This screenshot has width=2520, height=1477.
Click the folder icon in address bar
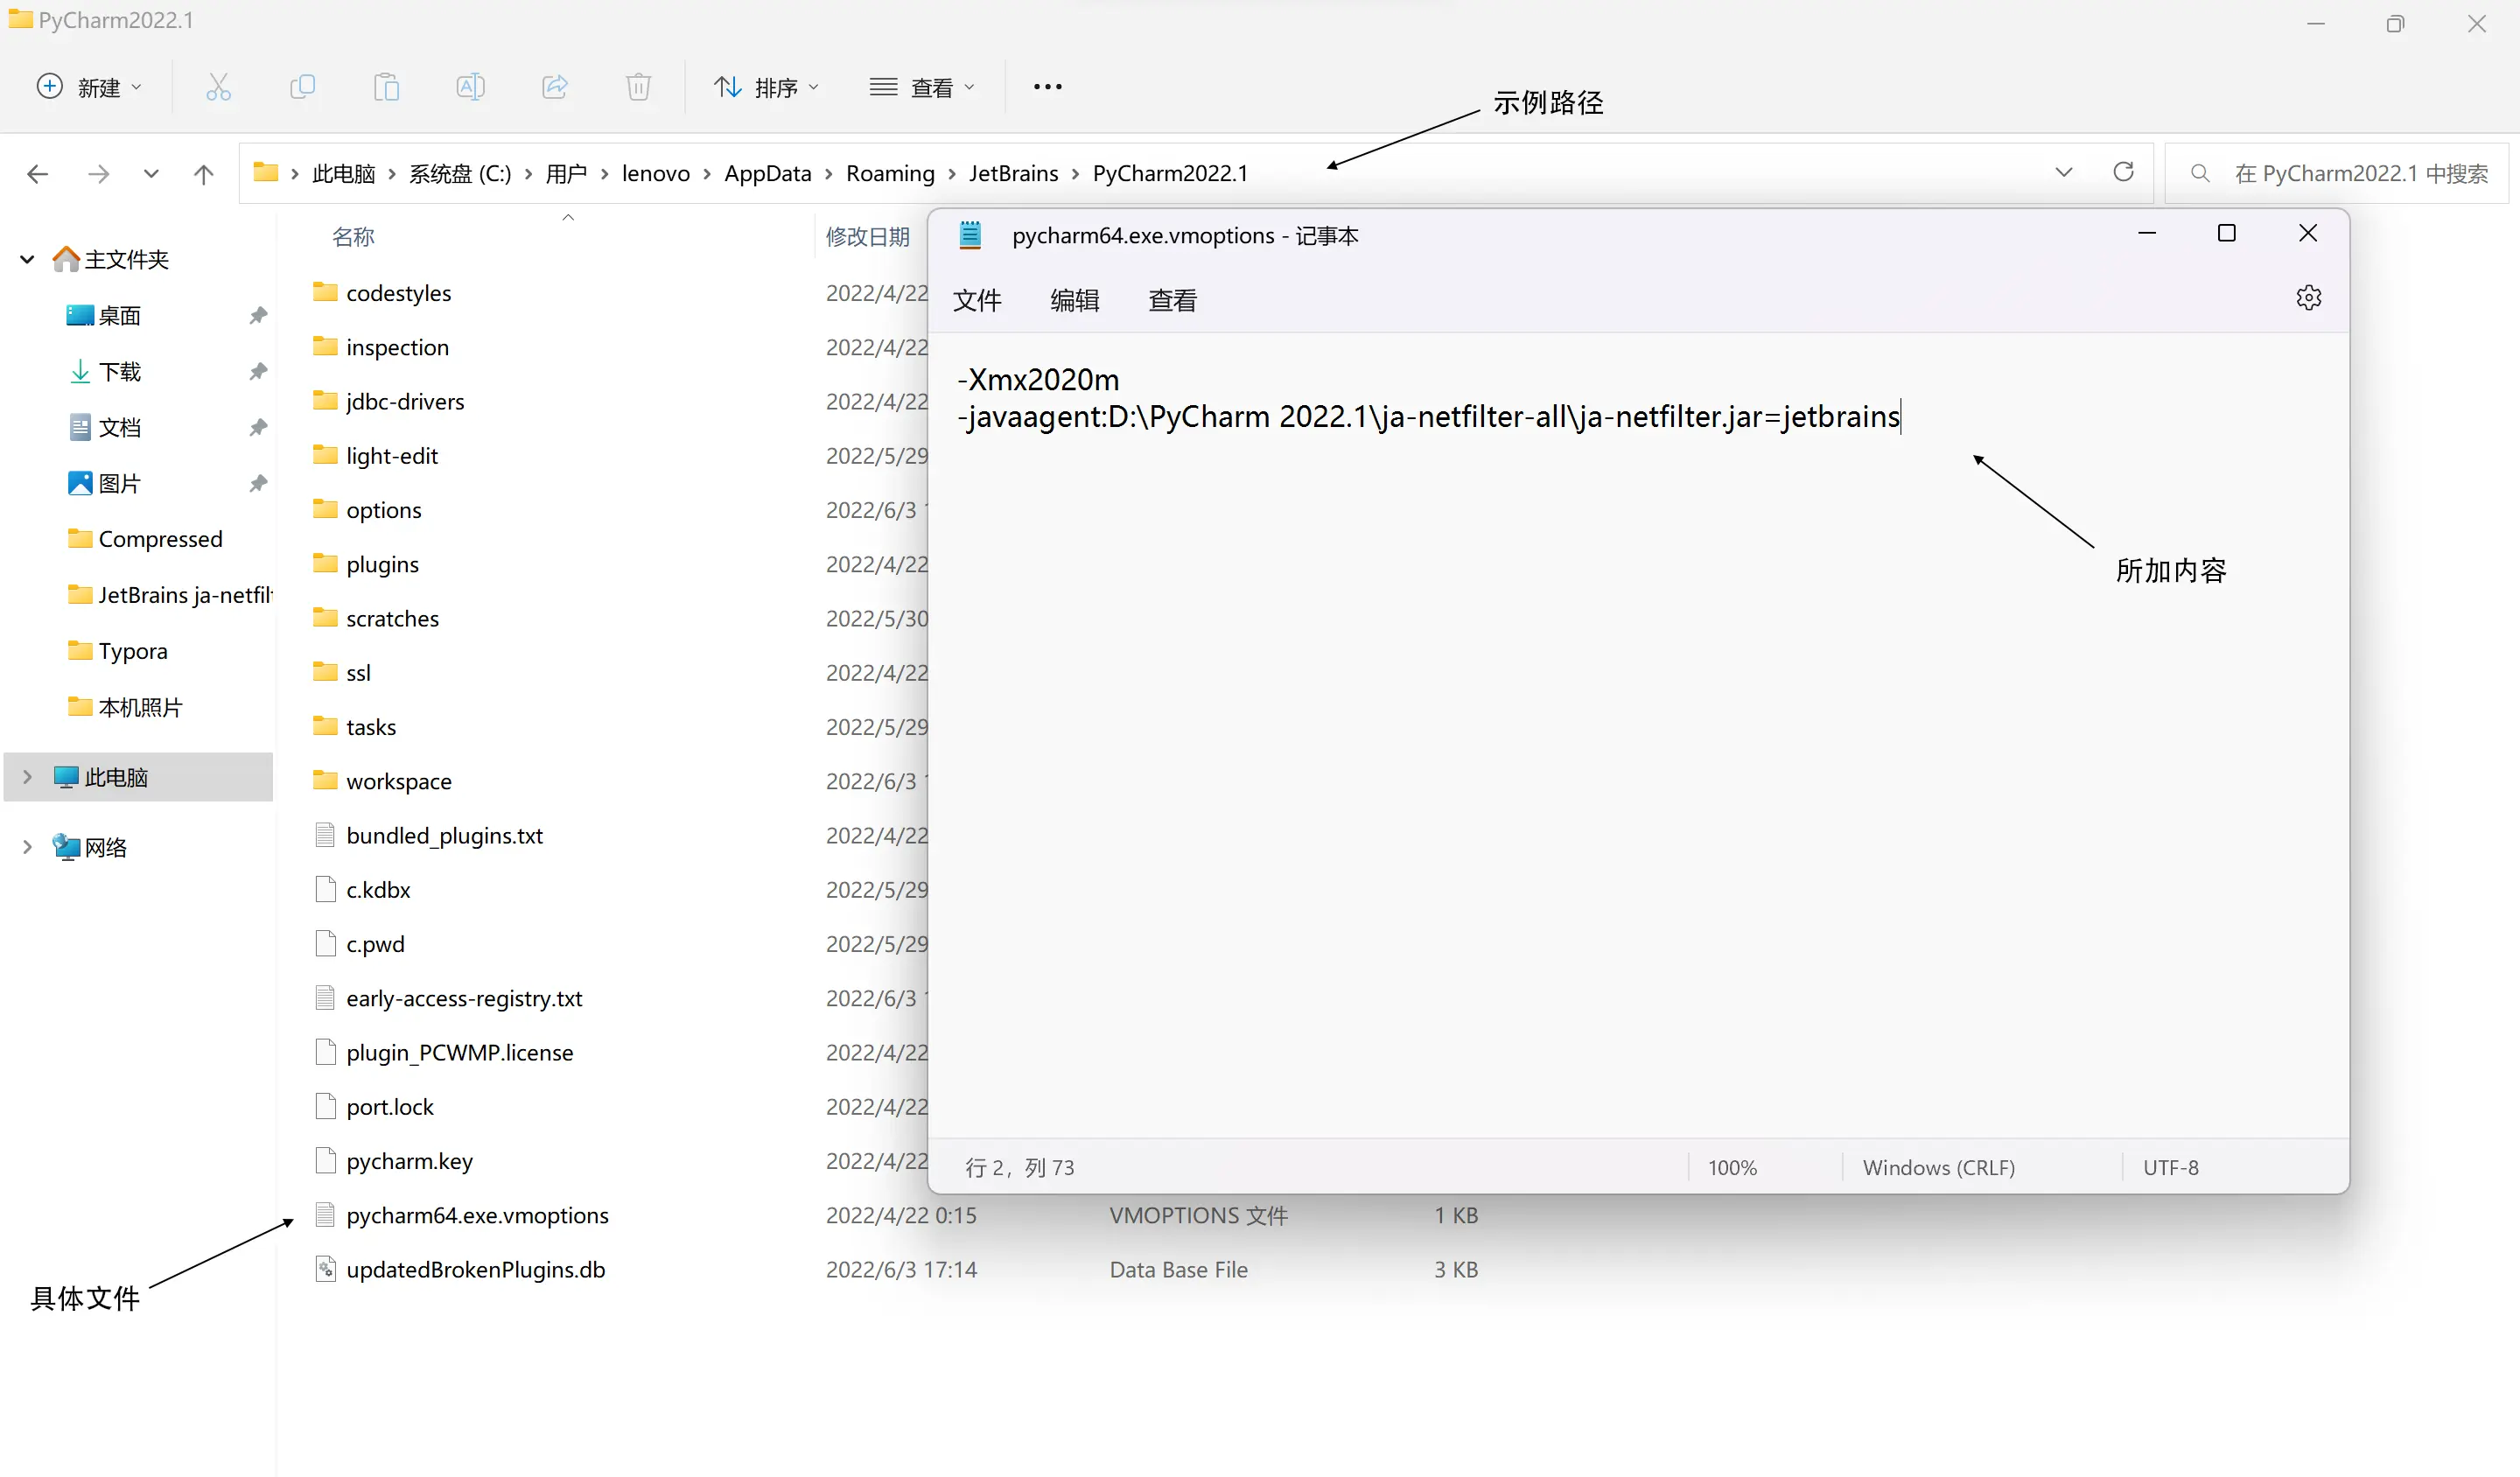pyautogui.click(x=265, y=172)
